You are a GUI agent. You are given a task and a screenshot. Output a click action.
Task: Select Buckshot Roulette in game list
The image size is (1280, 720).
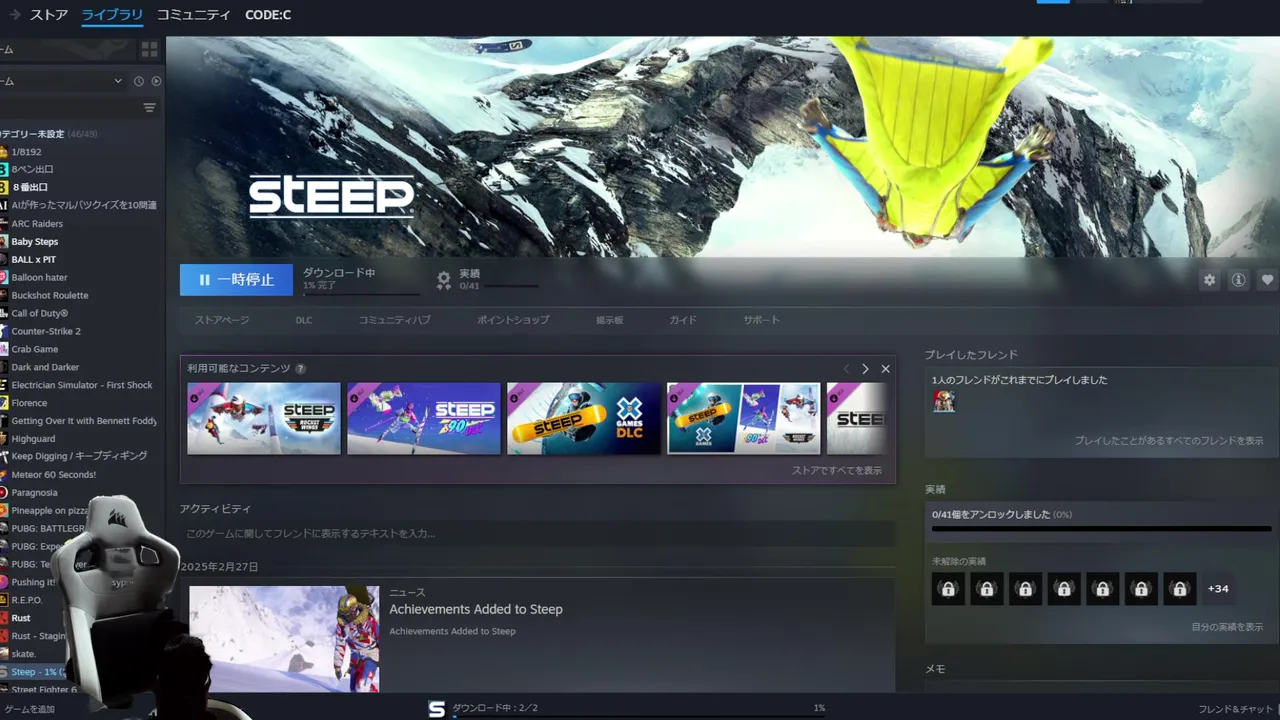pyautogui.click(x=50, y=296)
